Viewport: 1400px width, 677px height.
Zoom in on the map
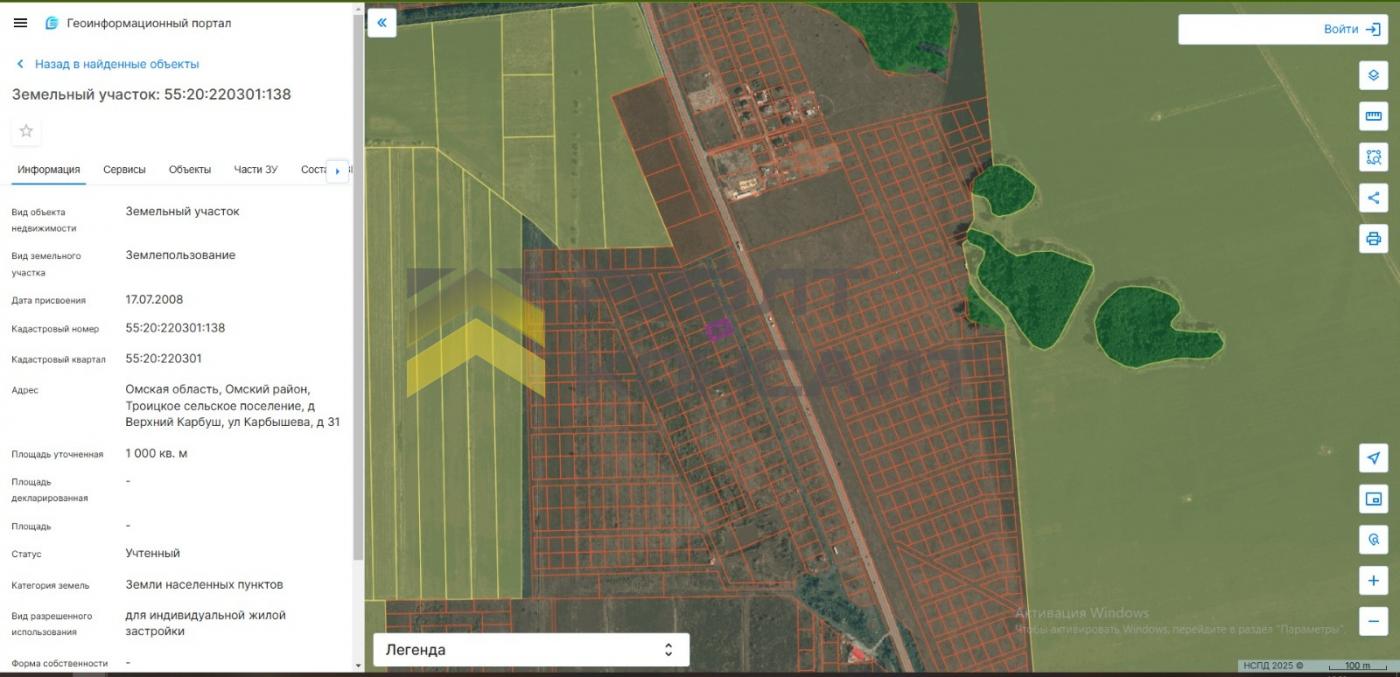click(1373, 581)
